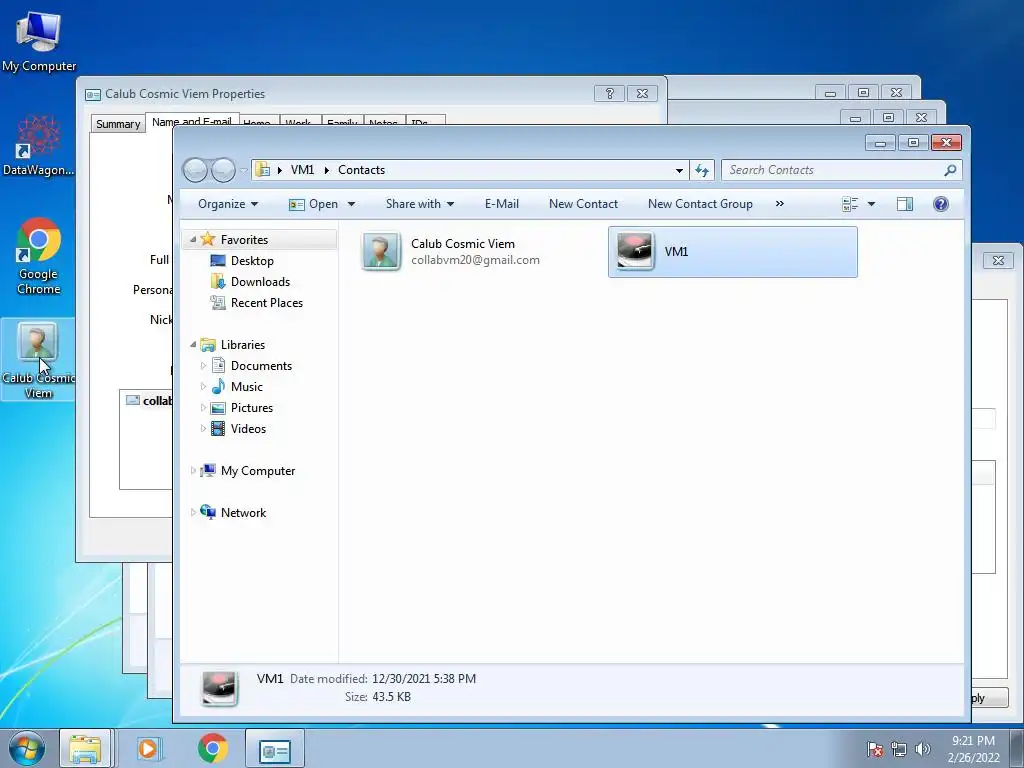Select Calub Cosmic Viem desktop contact icon

coord(38,359)
